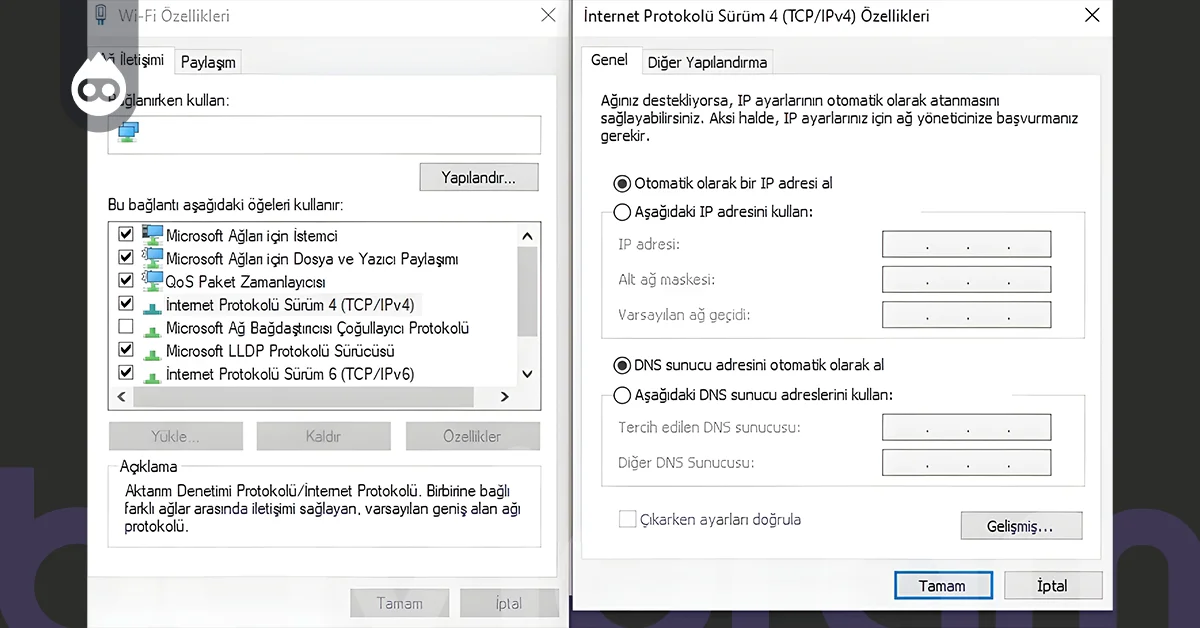Click the IP adresi input field

coord(966,243)
